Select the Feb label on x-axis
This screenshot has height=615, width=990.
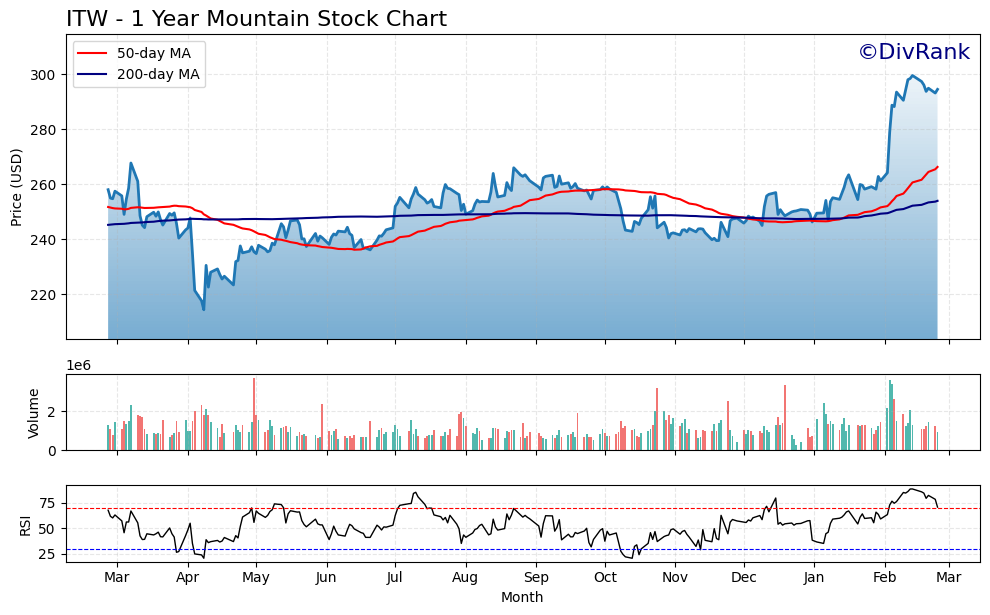(x=884, y=576)
